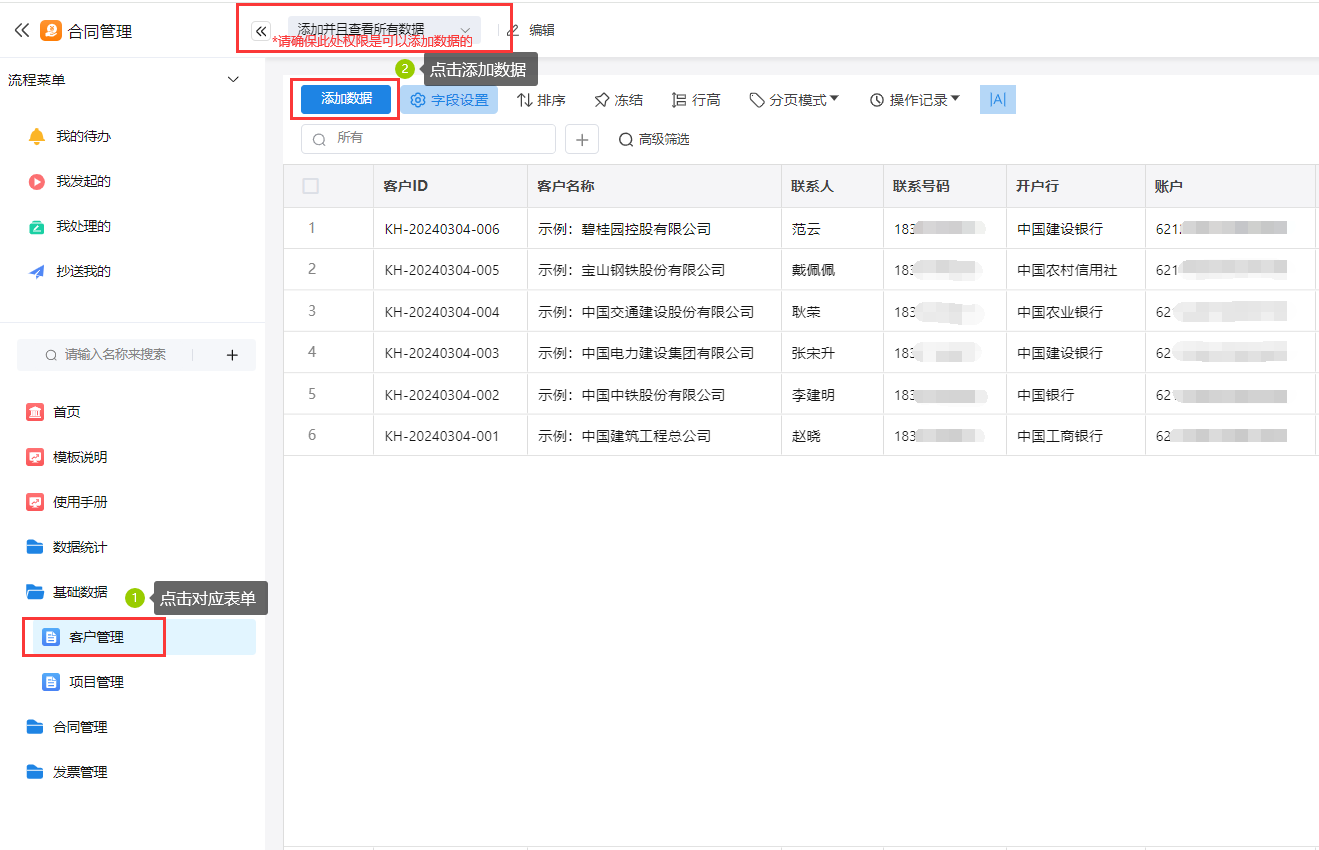Viewport: 1319px width, 850px height.
Task: Click the red play icon for 我发起的
Action: pyautogui.click(x=37, y=181)
